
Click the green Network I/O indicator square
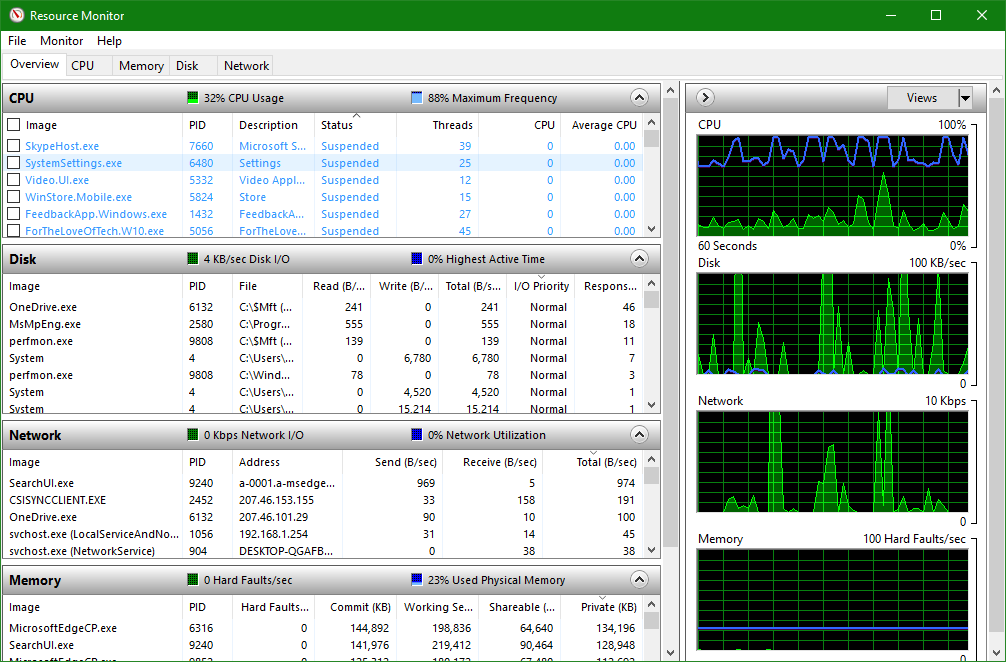click(193, 435)
